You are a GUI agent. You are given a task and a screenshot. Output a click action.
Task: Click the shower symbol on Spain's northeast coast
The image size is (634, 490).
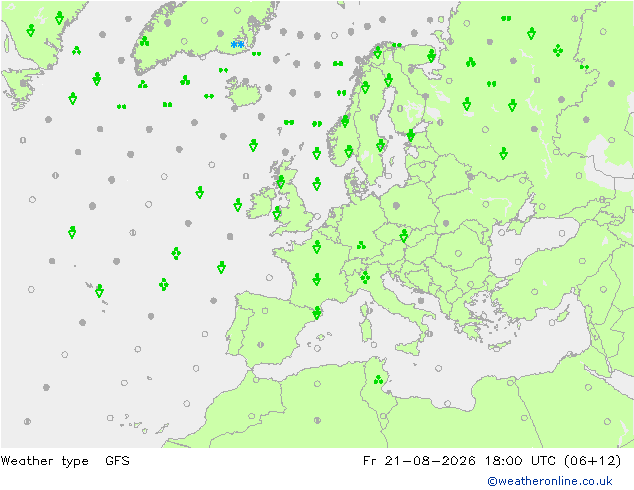coord(317,313)
